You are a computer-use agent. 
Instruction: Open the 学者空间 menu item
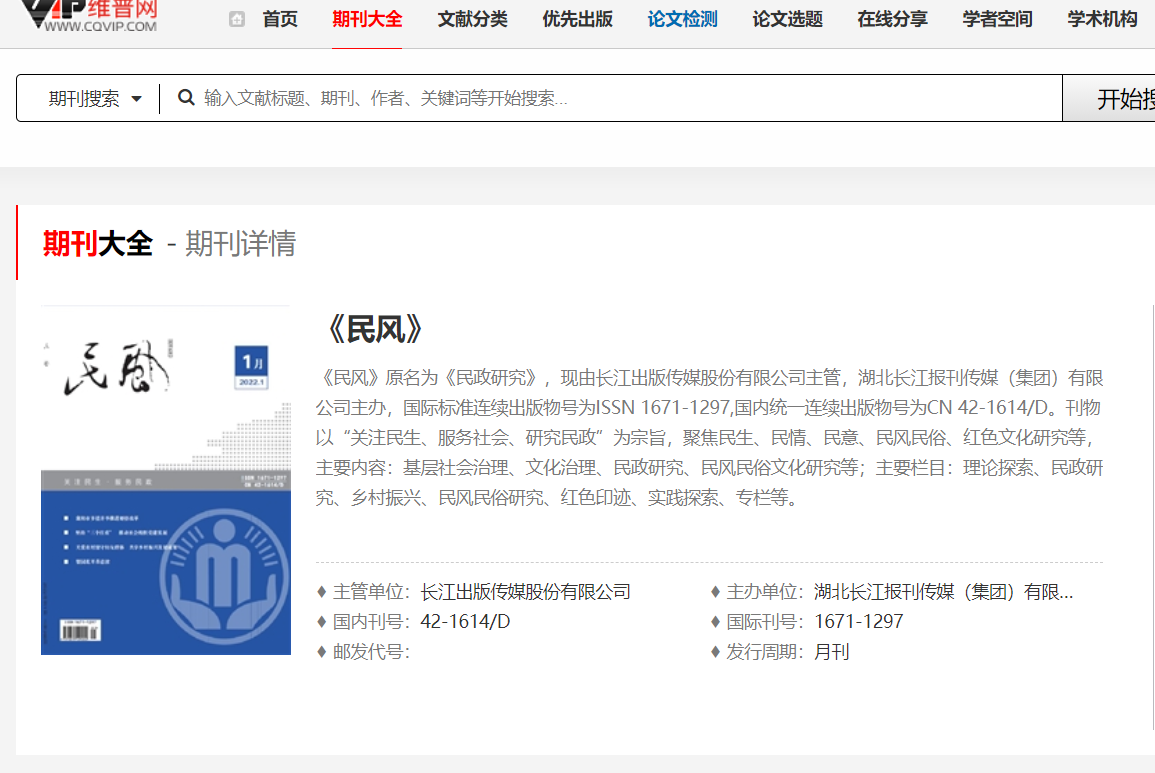[997, 19]
